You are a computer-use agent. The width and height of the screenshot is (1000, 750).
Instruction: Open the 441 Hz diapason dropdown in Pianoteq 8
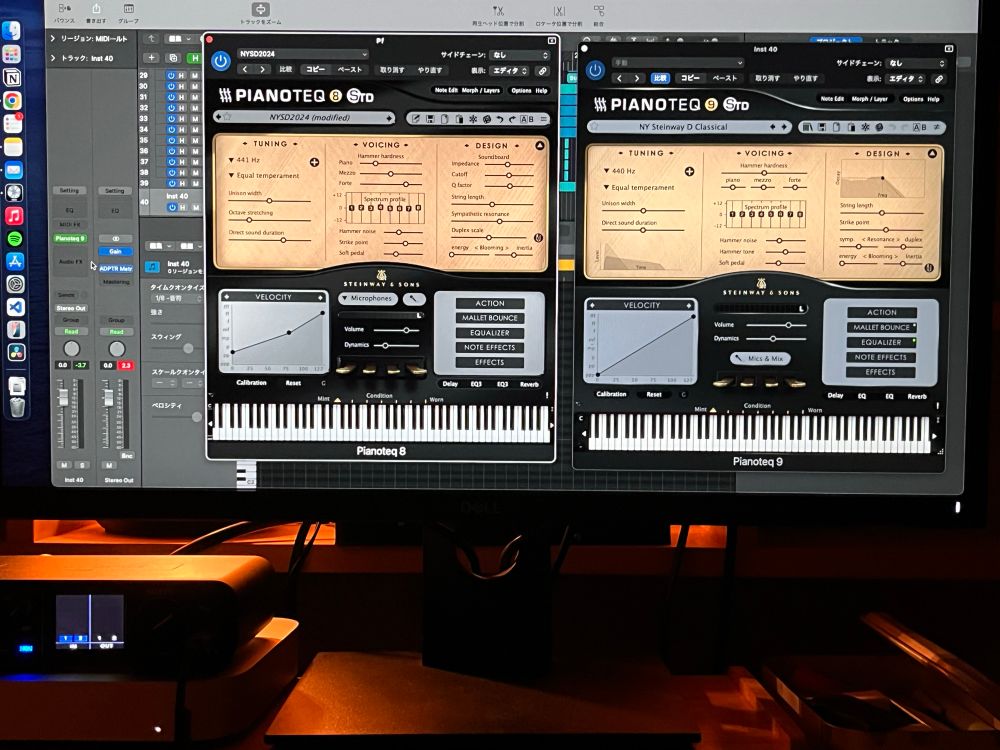click(x=244, y=160)
